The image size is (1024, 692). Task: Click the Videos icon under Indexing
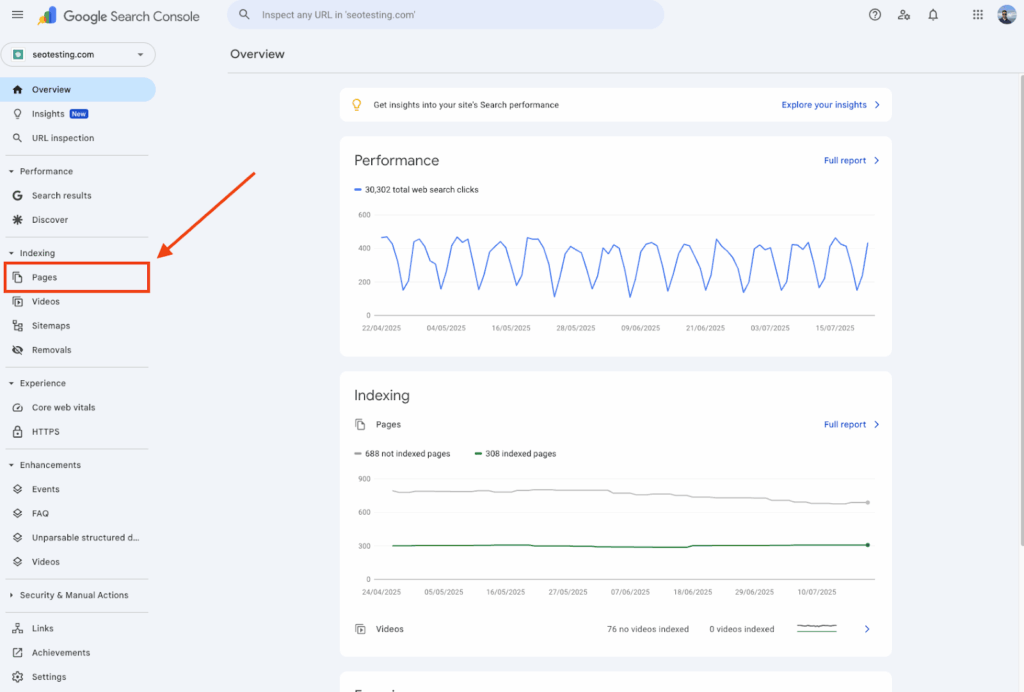click(x=18, y=302)
